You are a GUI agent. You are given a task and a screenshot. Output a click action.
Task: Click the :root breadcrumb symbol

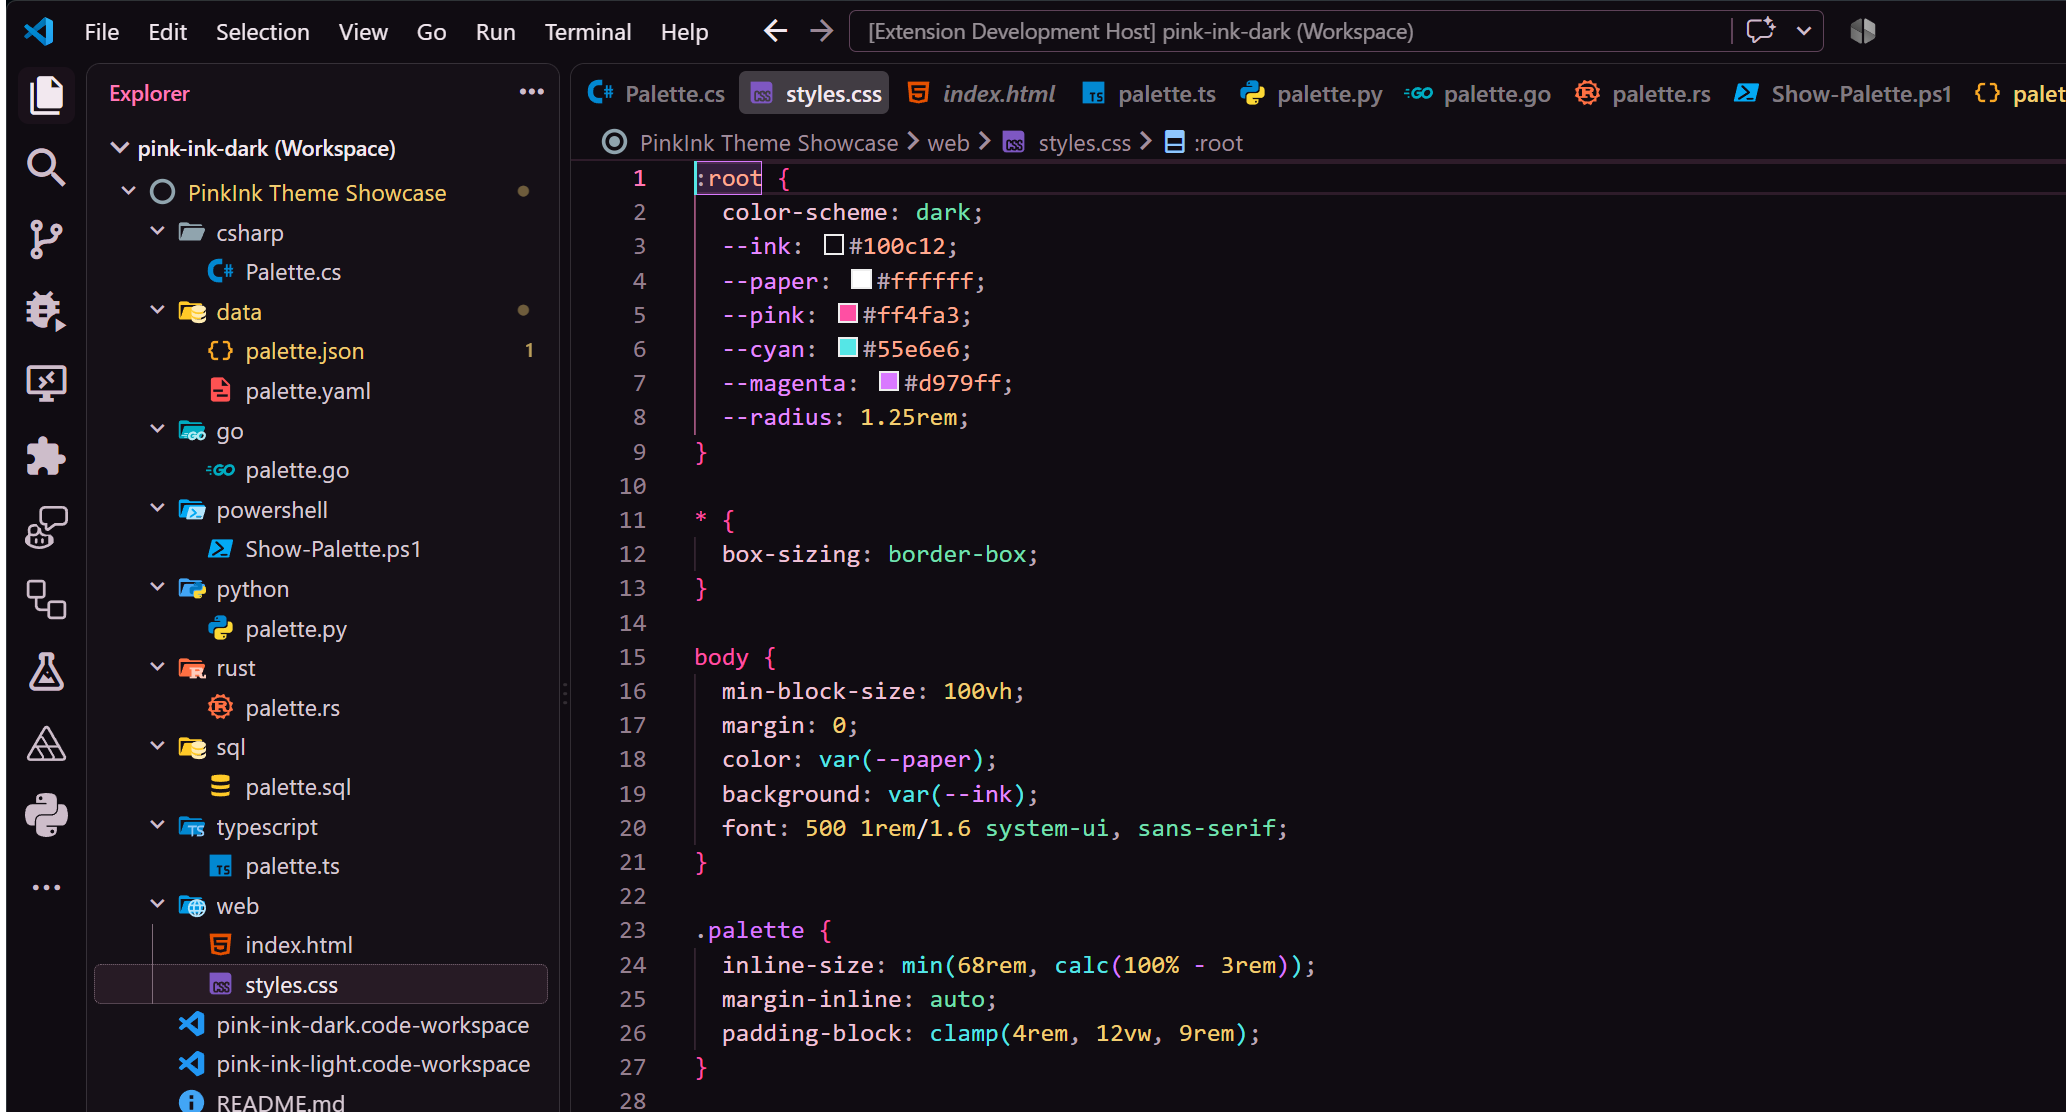[1218, 143]
